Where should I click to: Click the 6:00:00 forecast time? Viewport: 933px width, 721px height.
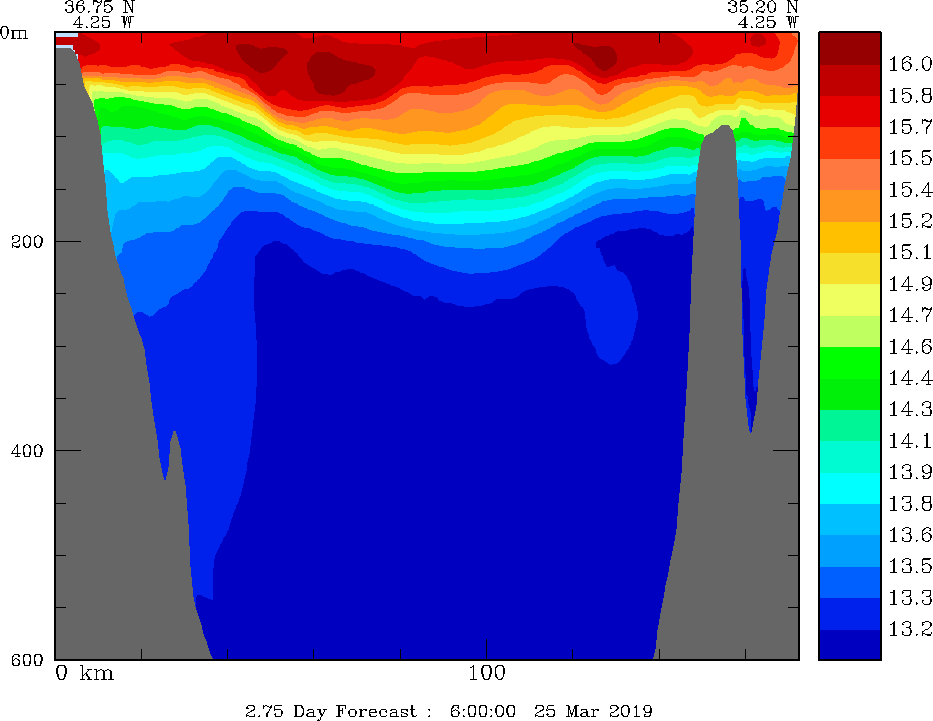click(x=483, y=711)
